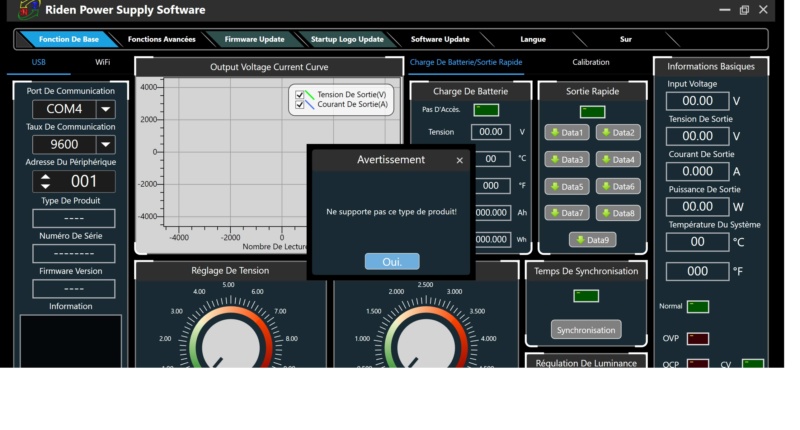Uncheck Tension De Sortie(V) curve checkbox
This screenshot has width=800, height=430.
pos(299,95)
